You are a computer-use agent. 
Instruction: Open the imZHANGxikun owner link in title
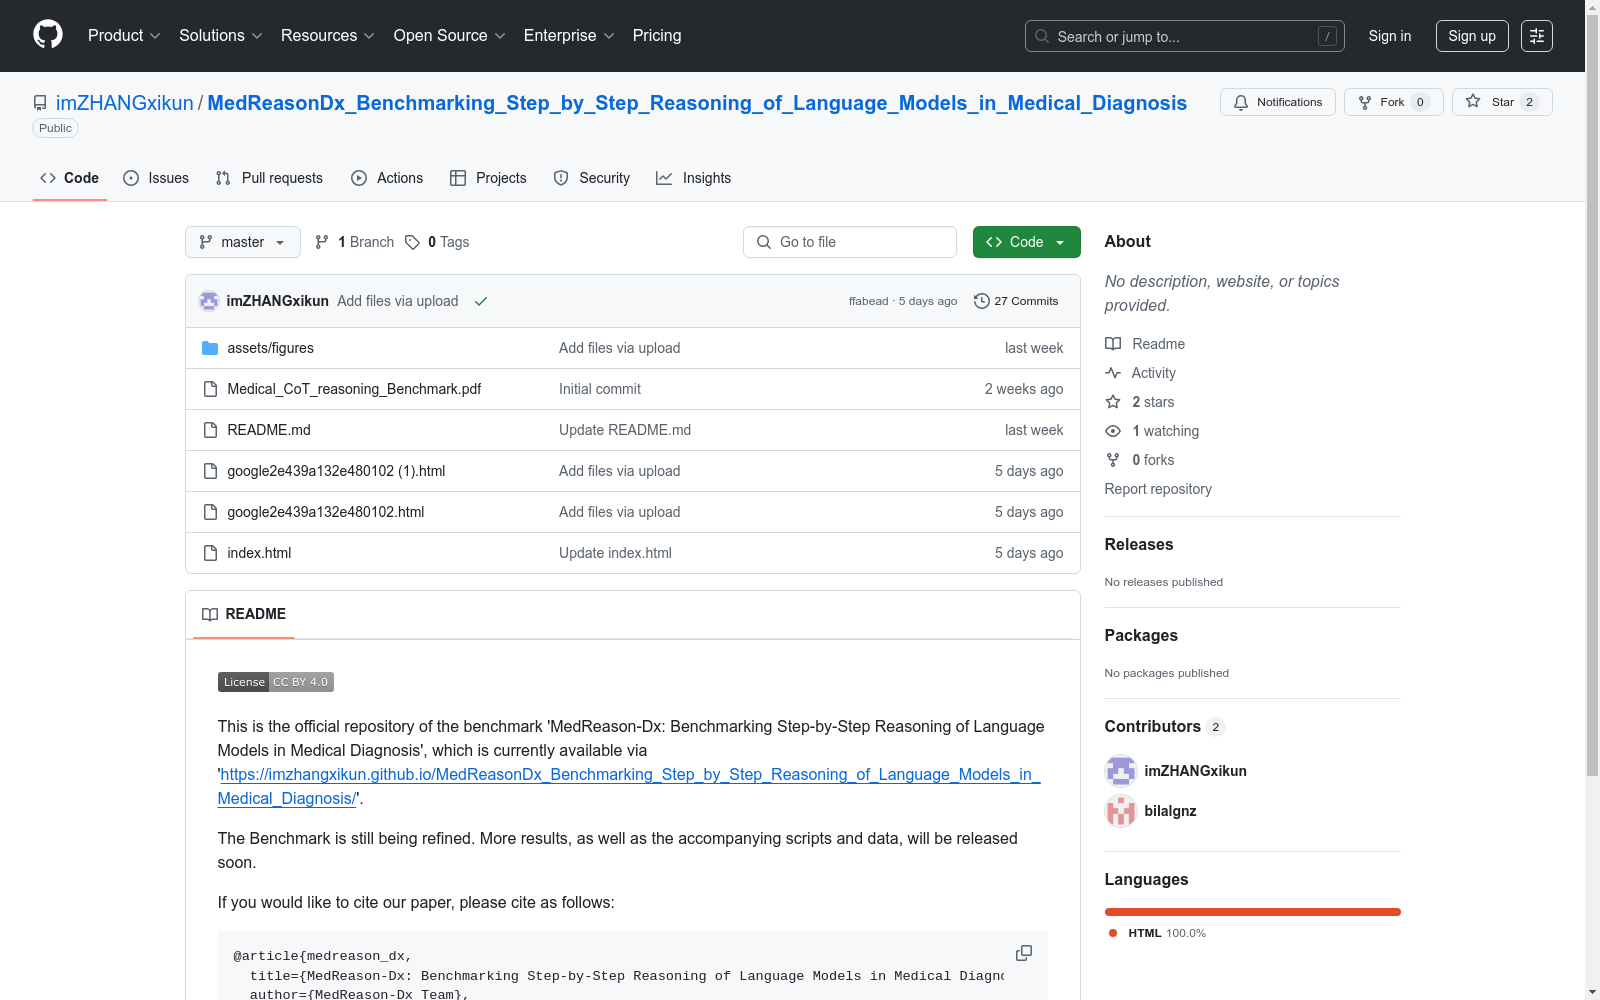click(125, 103)
